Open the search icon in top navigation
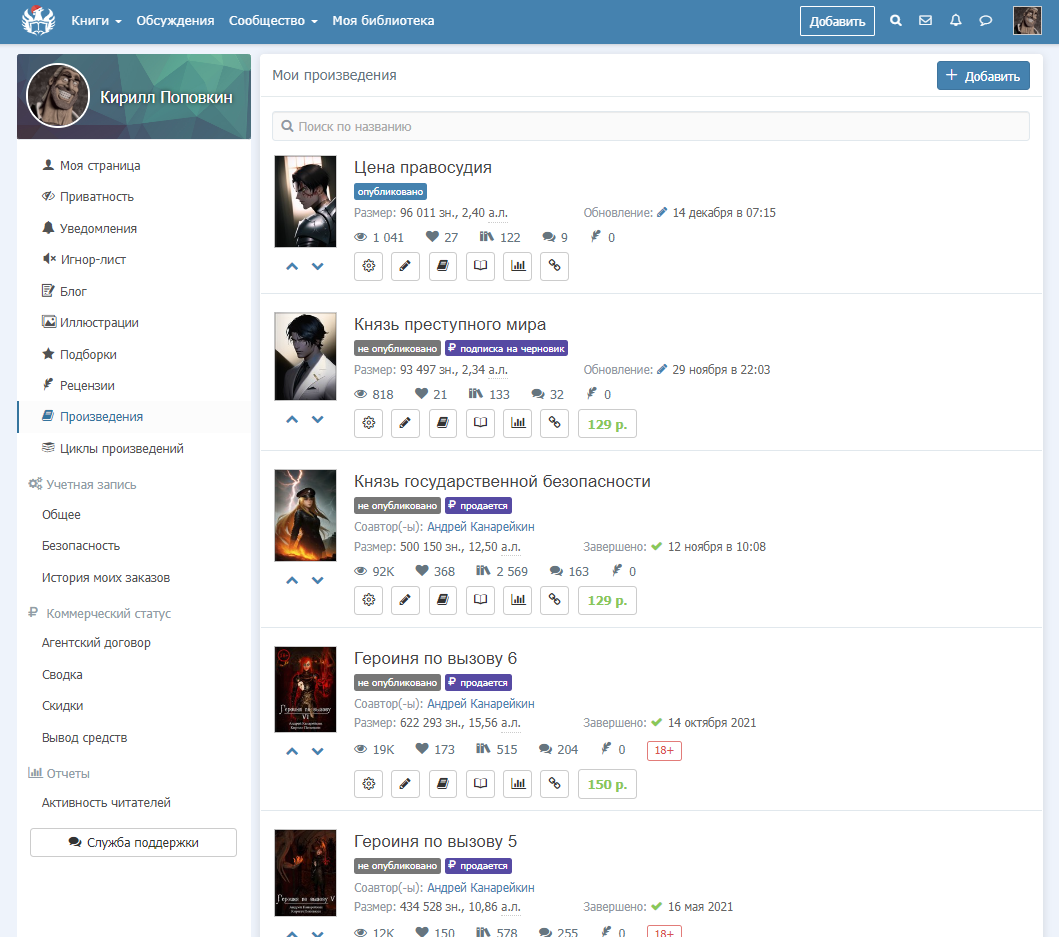Viewport: 1059px width, 937px height. click(896, 21)
